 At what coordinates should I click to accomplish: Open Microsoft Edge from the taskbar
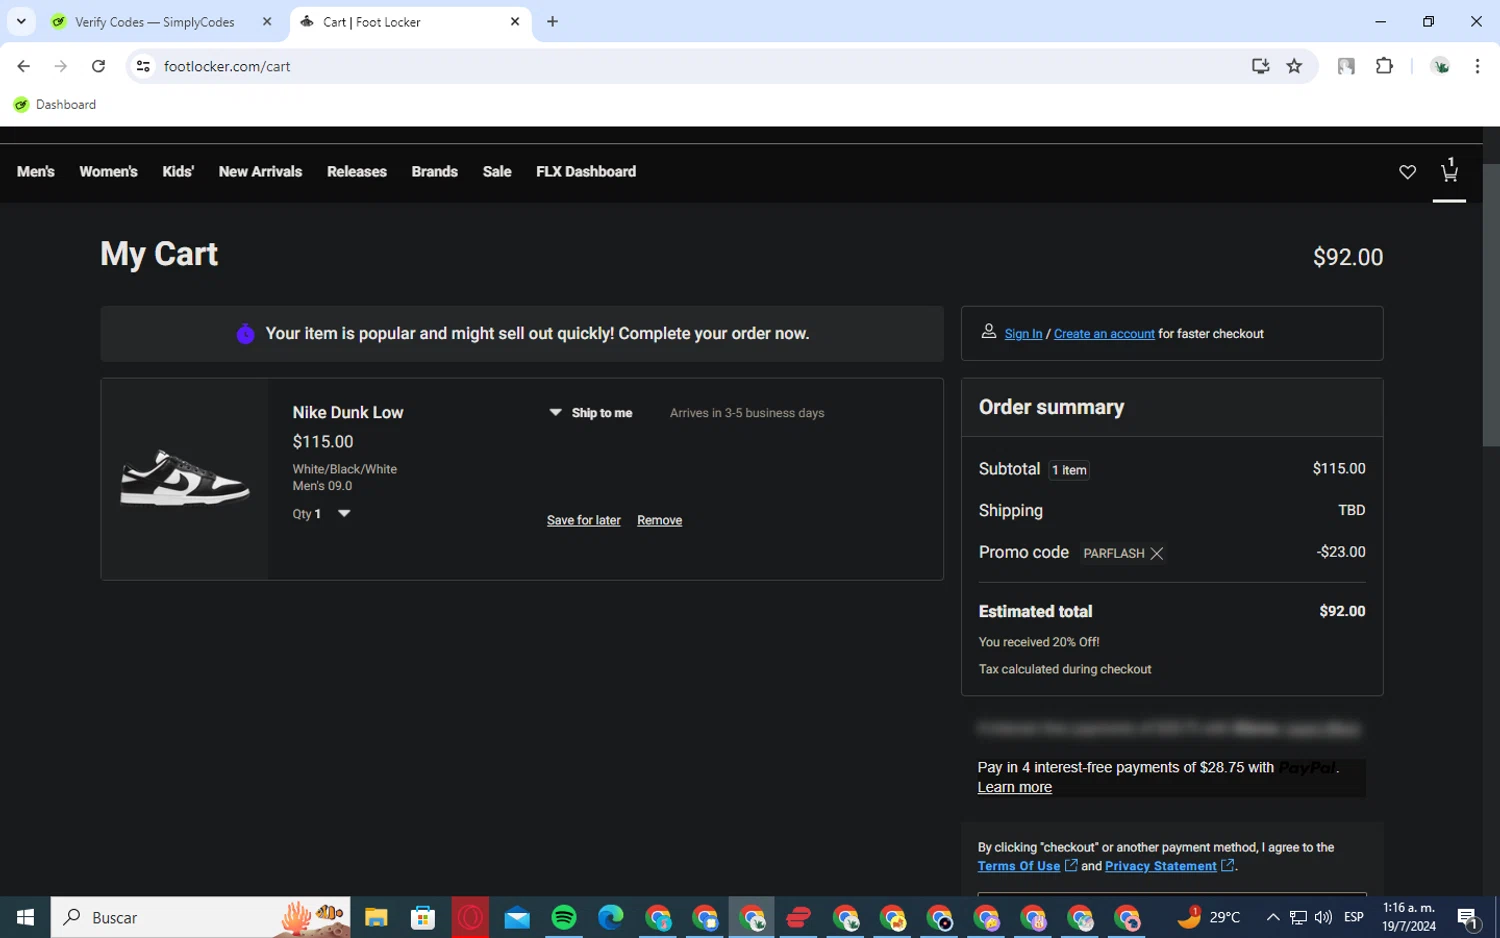[x=611, y=917]
